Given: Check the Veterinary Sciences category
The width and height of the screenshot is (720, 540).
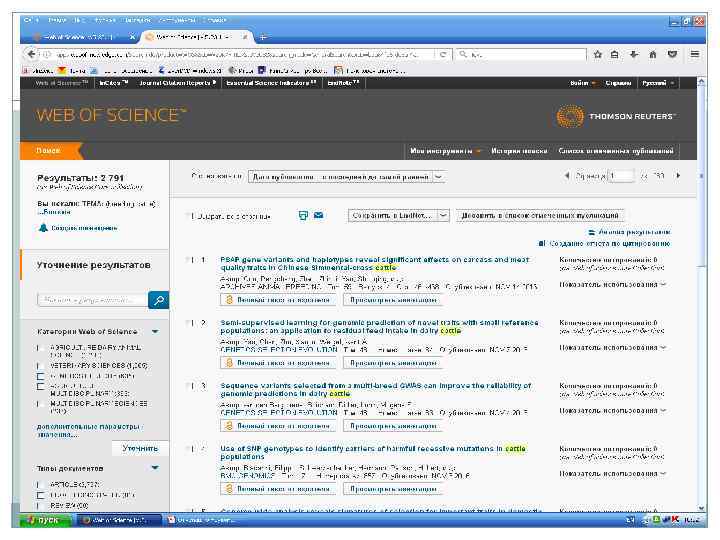Looking at the screenshot, I should (x=40, y=366).
